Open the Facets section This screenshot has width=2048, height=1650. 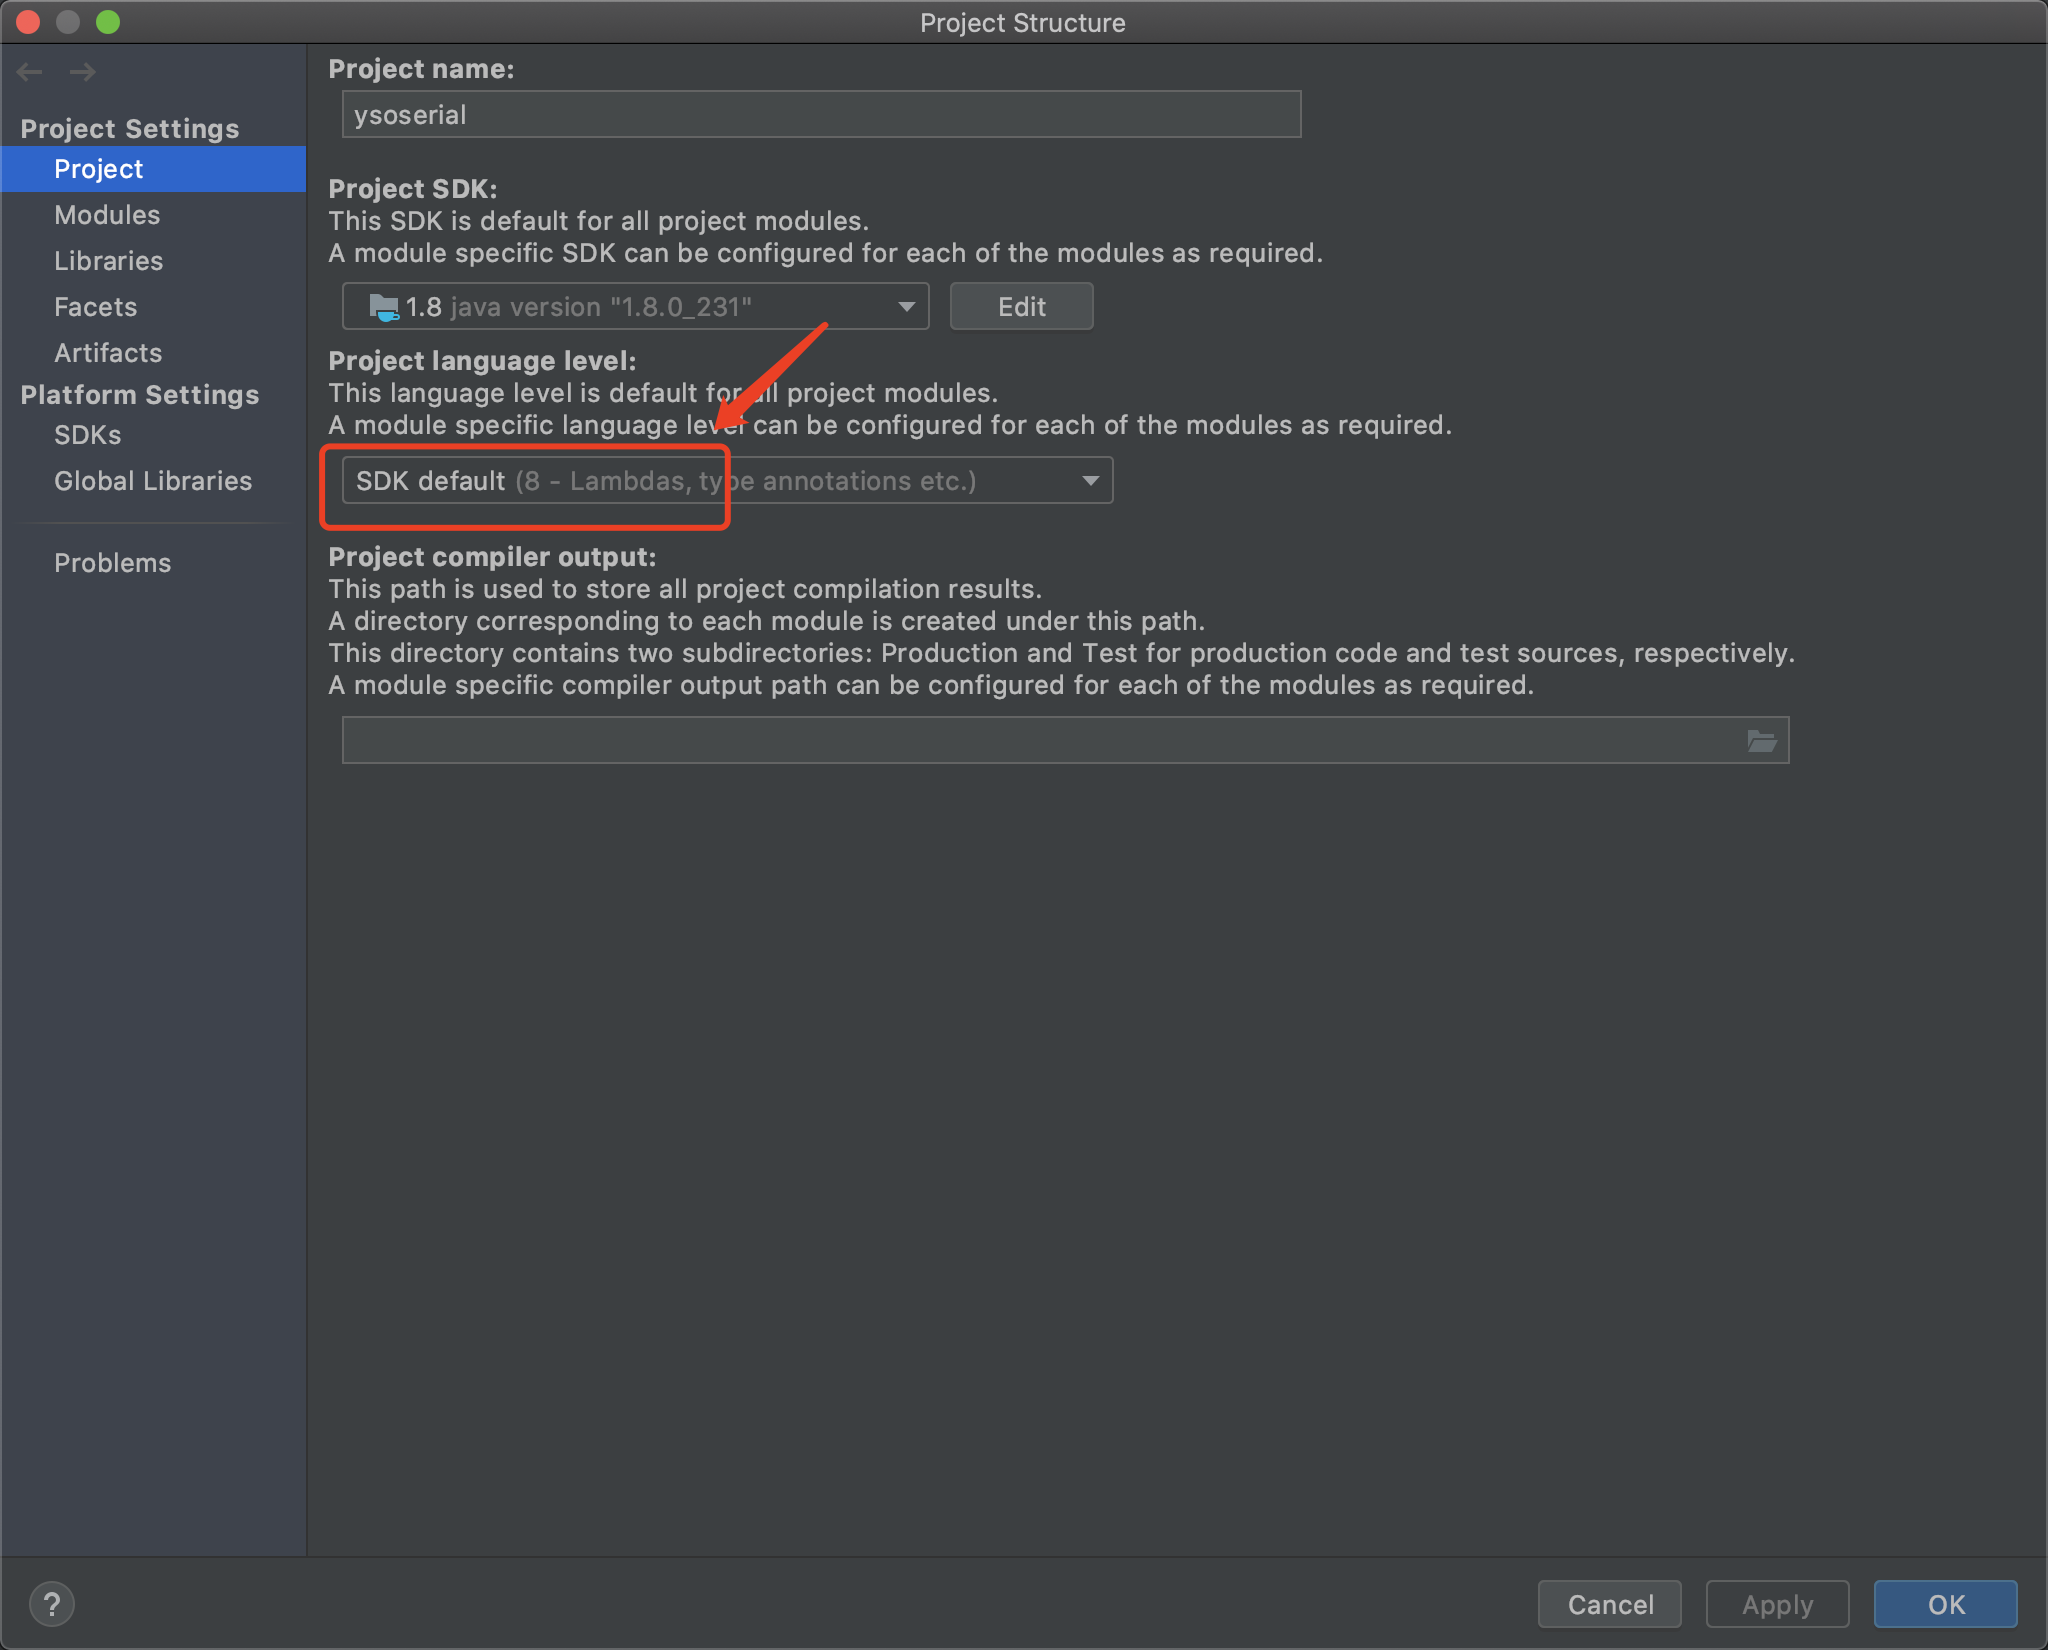point(96,307)
